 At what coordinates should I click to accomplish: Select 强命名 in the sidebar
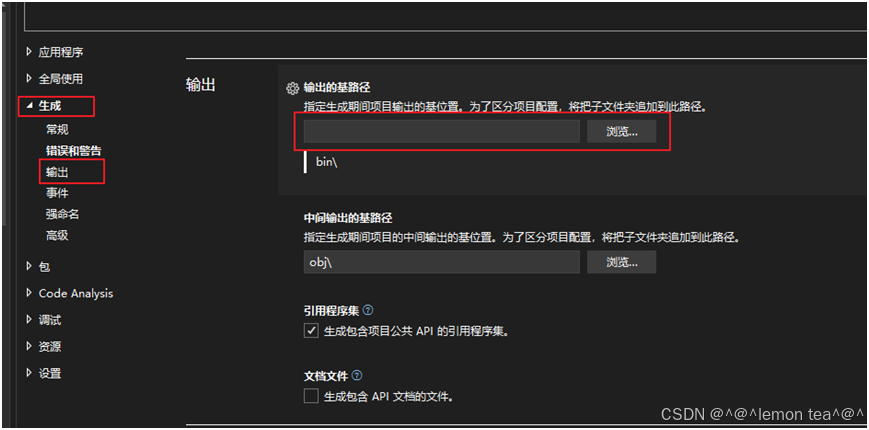pos(63,214)
